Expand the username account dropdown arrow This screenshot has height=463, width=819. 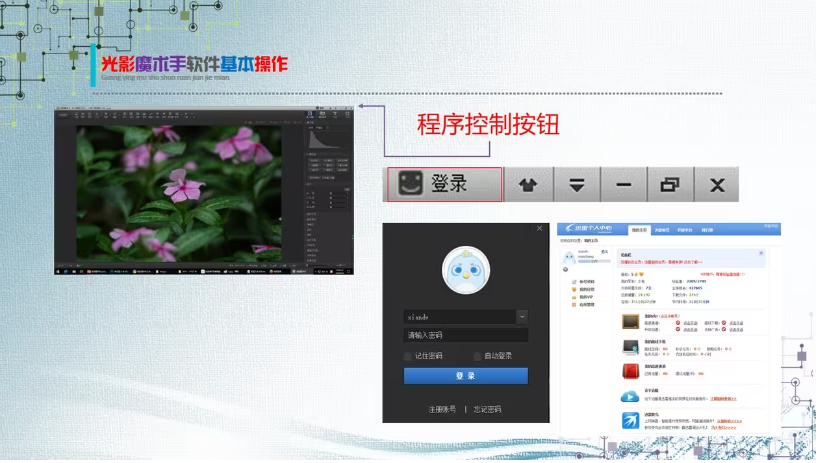521,316
